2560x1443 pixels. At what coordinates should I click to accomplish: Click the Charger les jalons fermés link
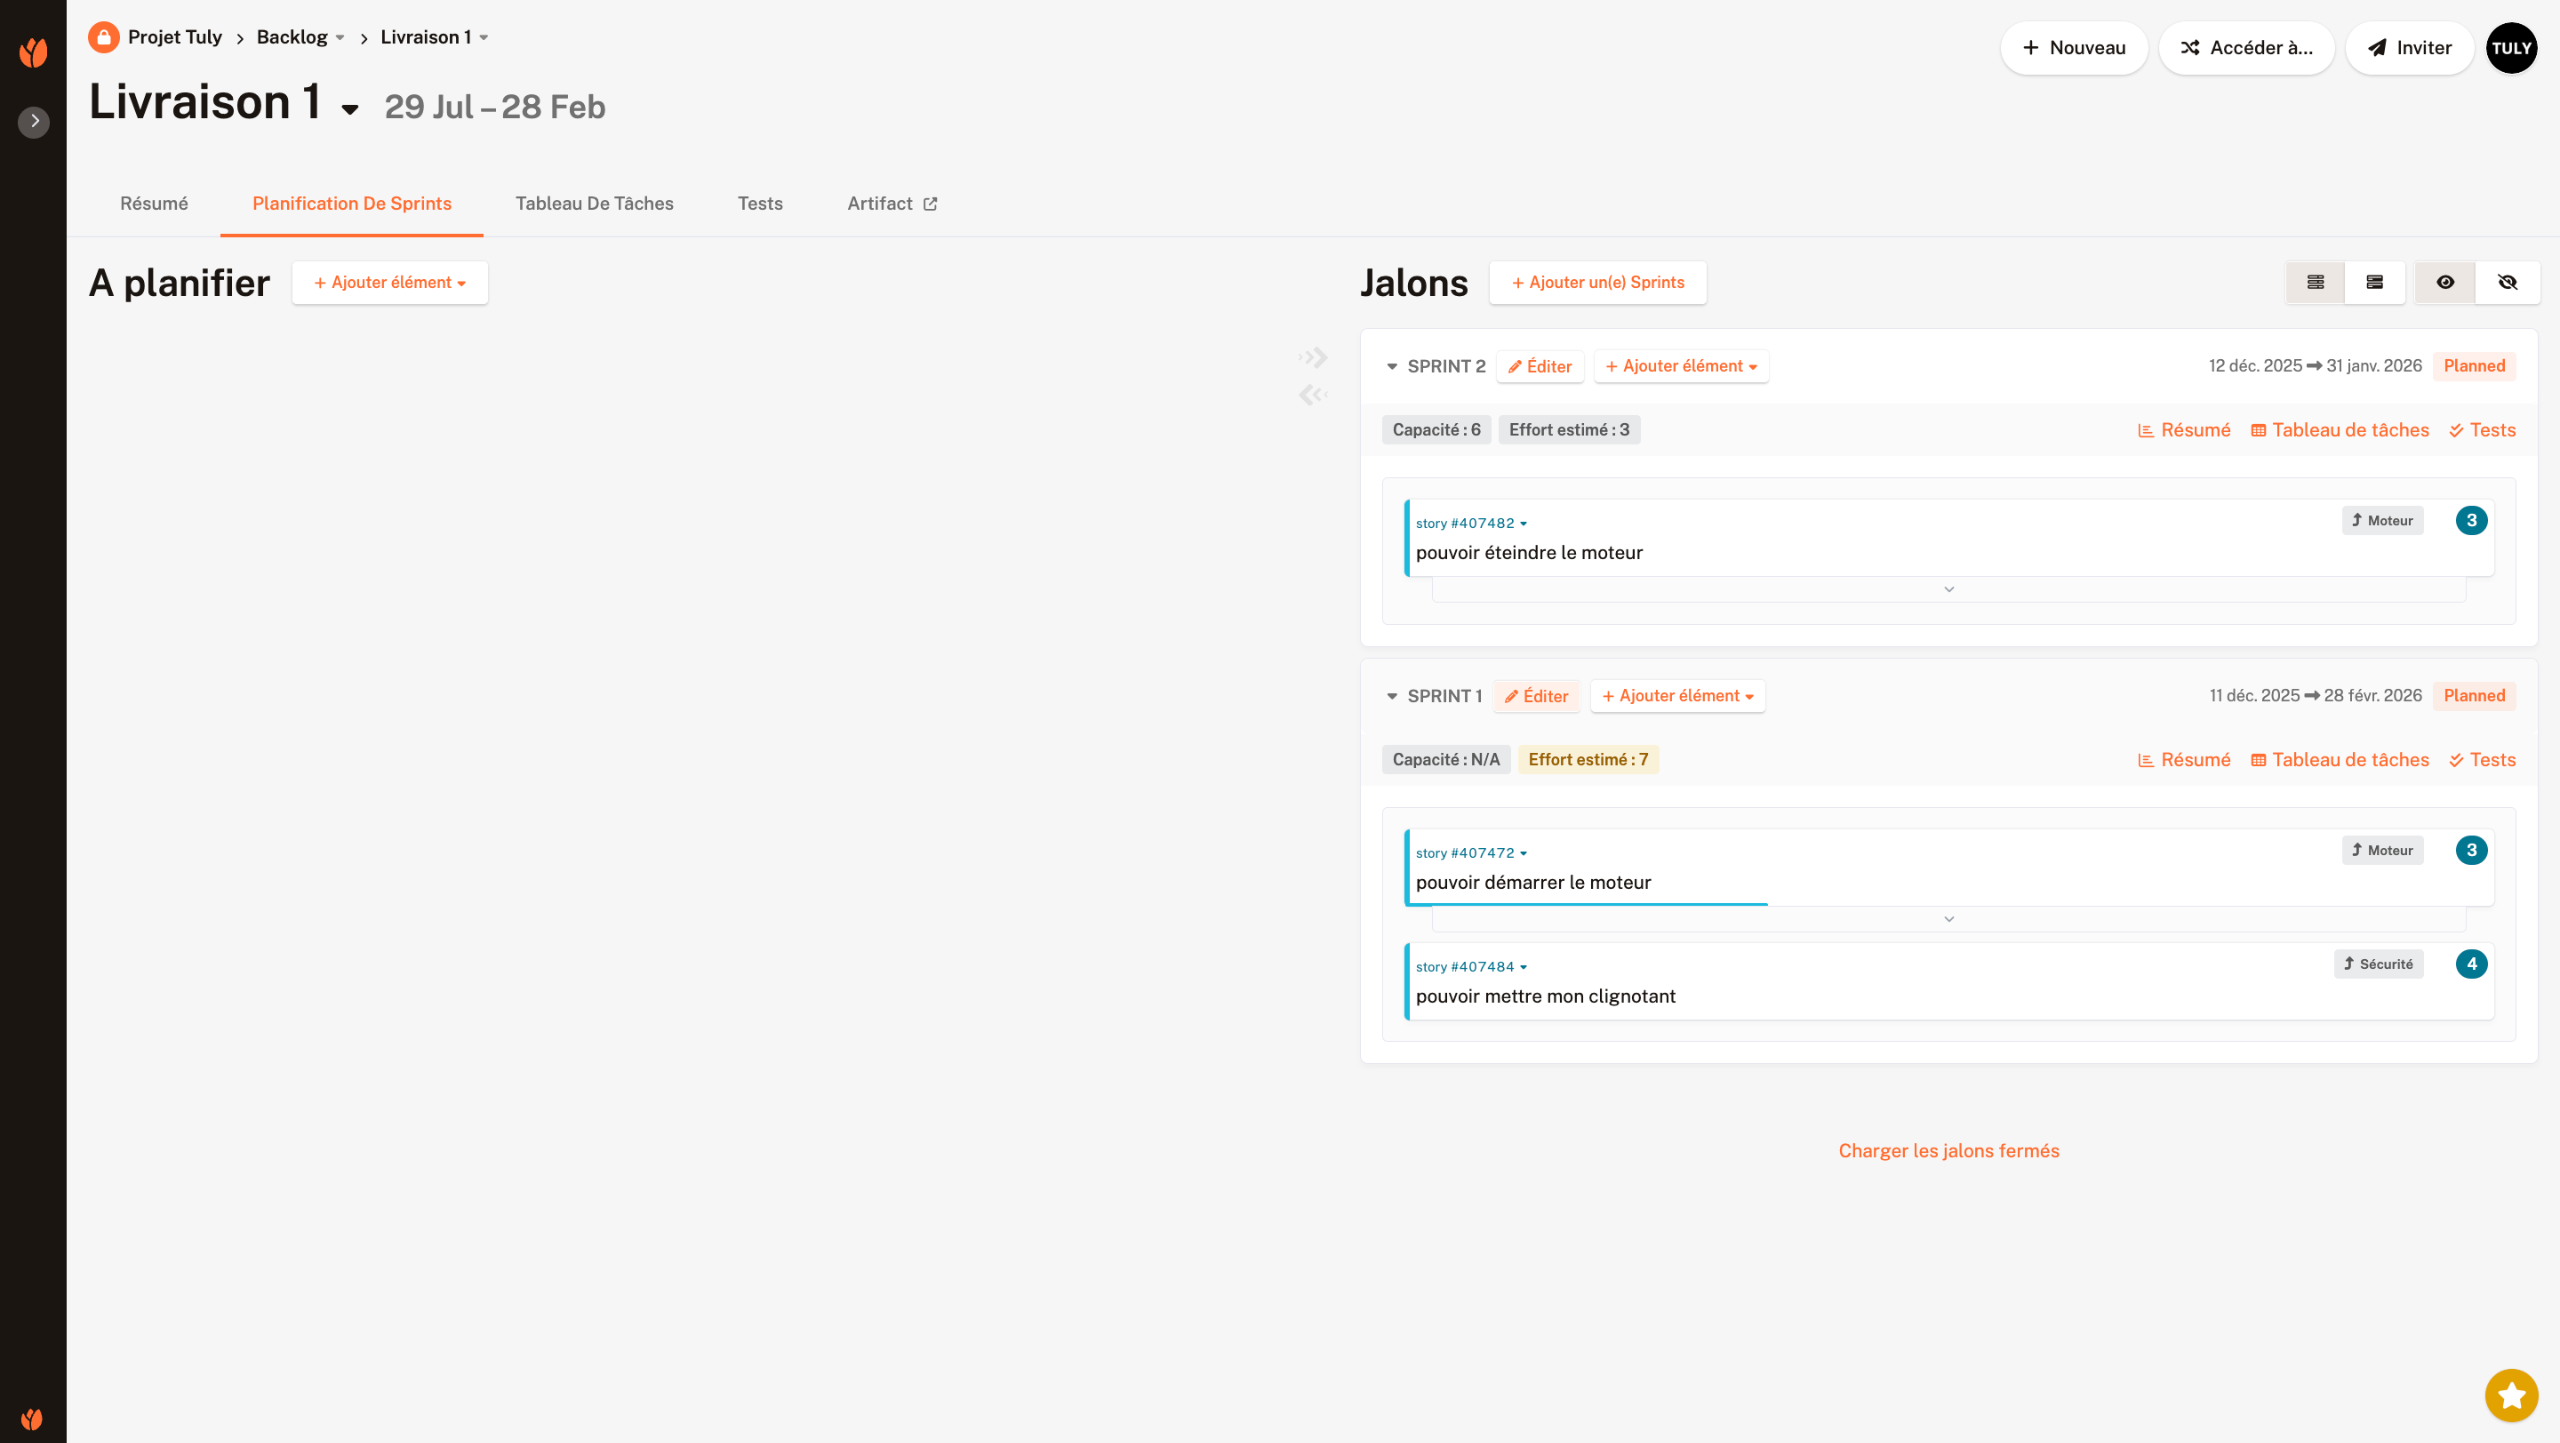tap(1948, 1151)
